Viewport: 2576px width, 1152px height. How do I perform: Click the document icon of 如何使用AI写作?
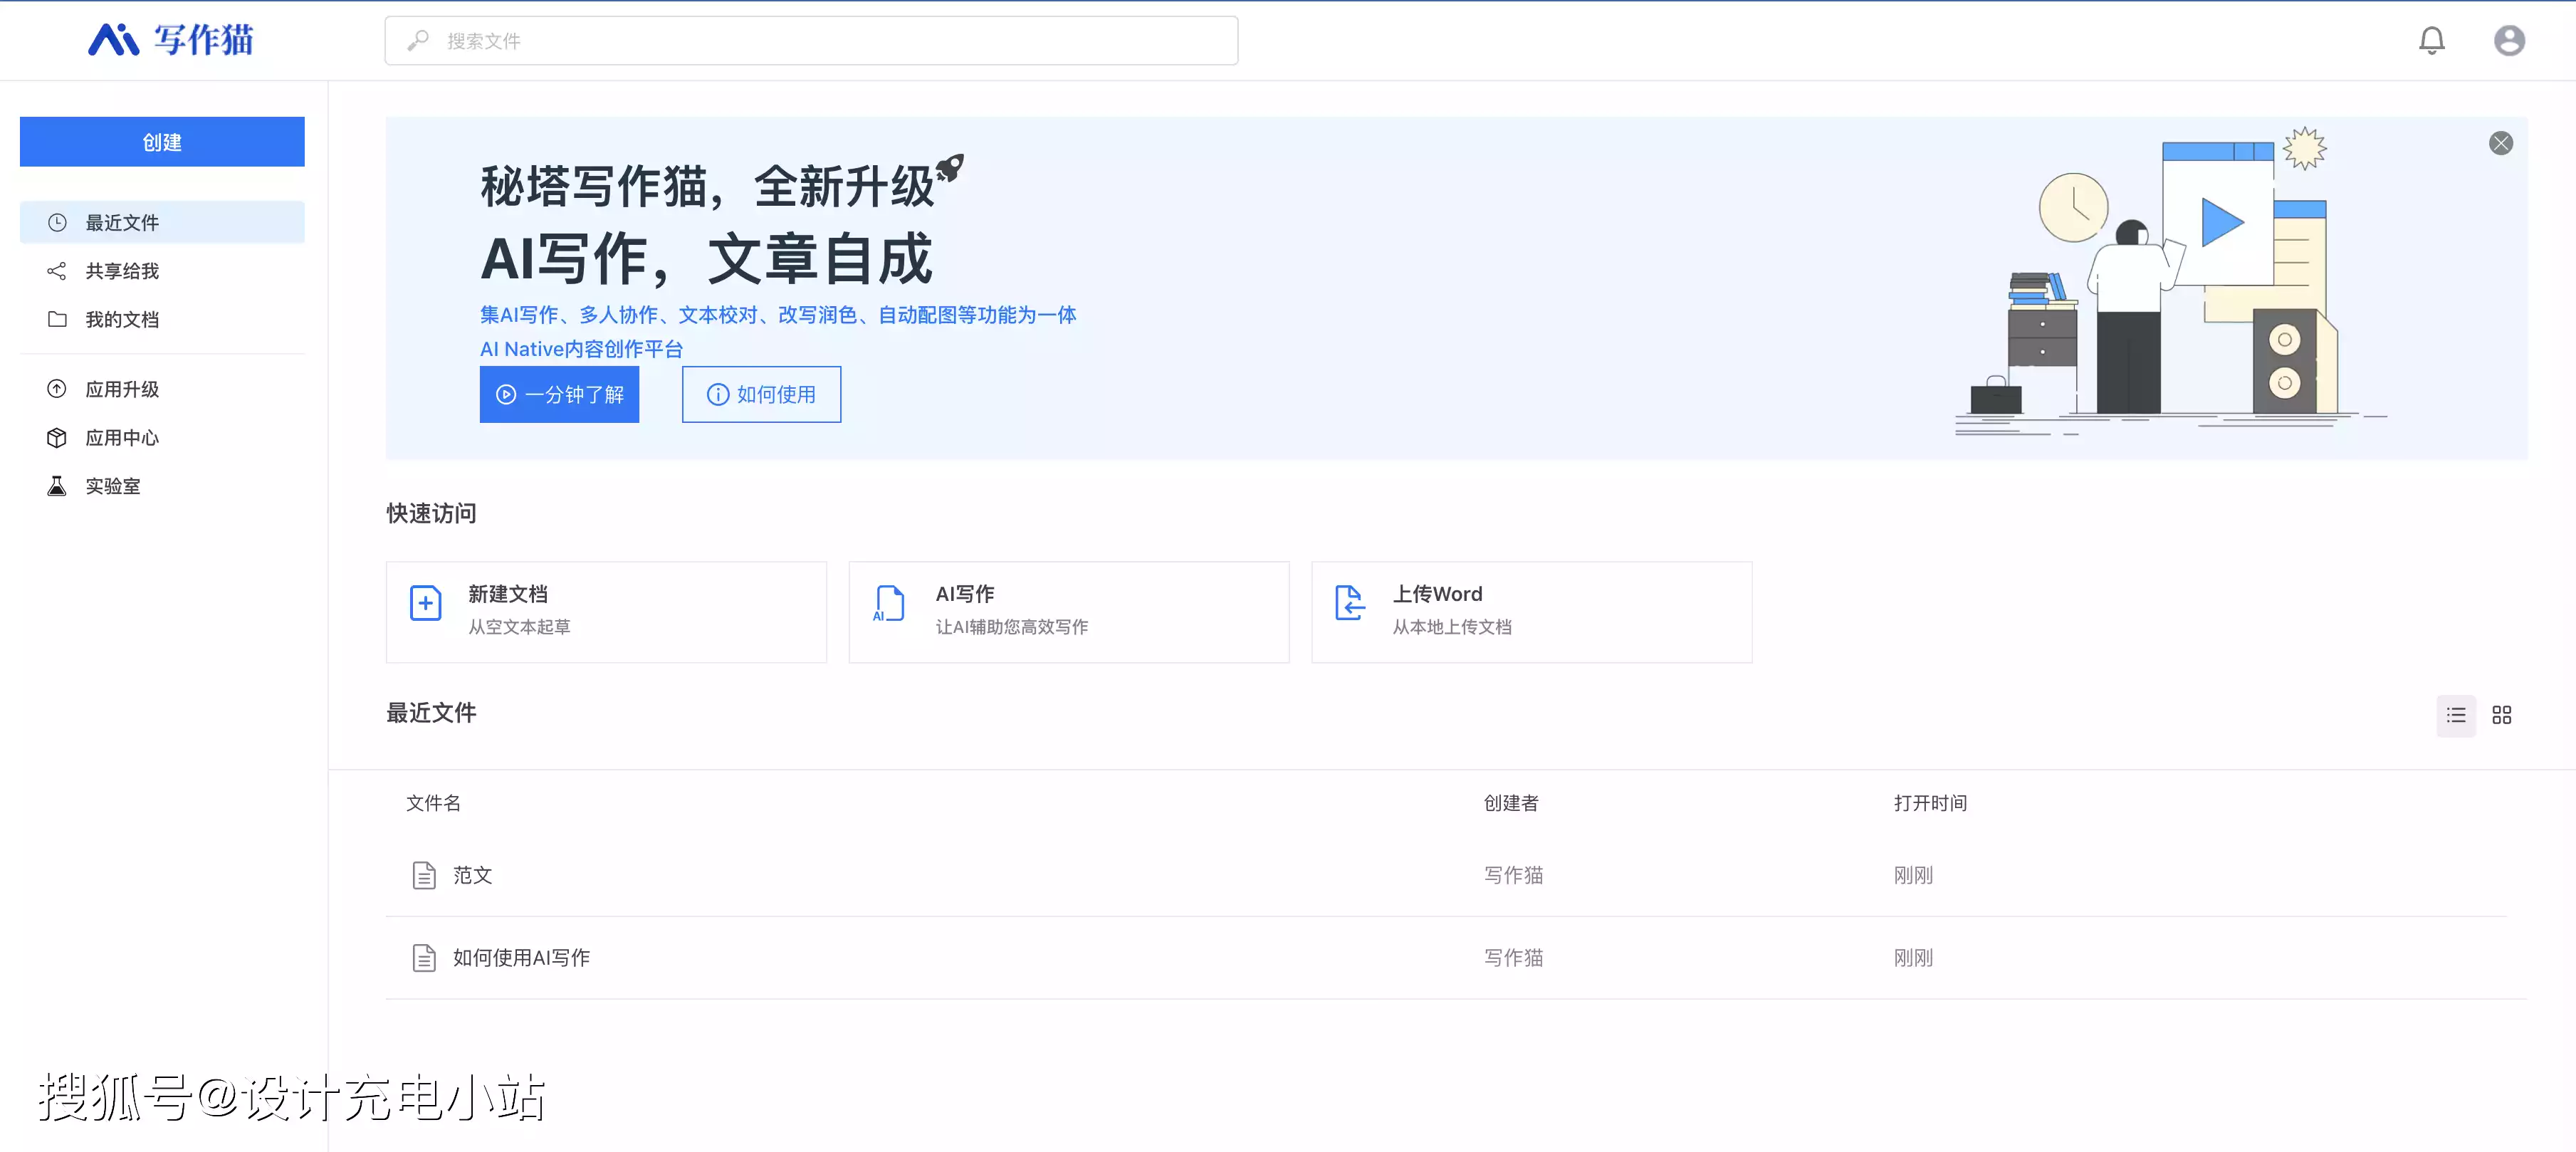click(424, 957)
